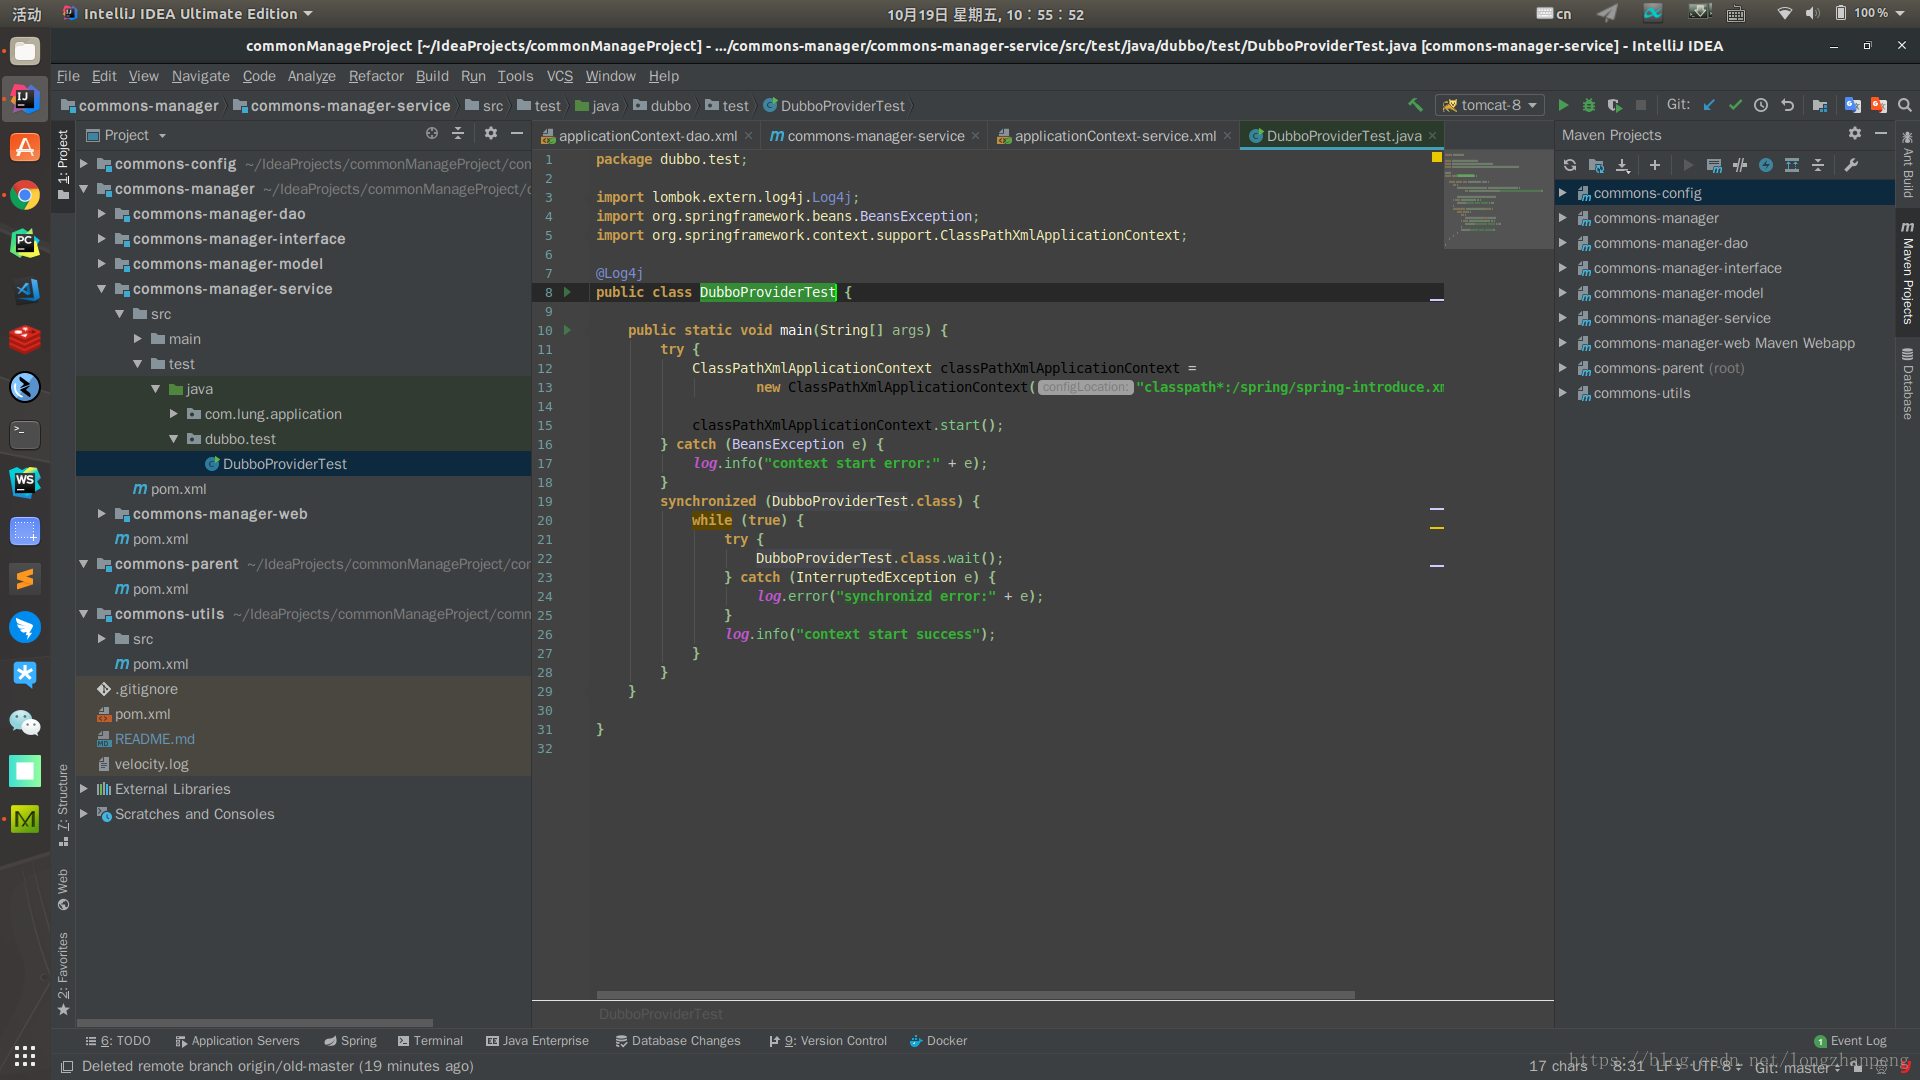This screenshot has height=1080, width=1920.
Task: Toggle the Favorites side tool window
Action: point(63,973)
